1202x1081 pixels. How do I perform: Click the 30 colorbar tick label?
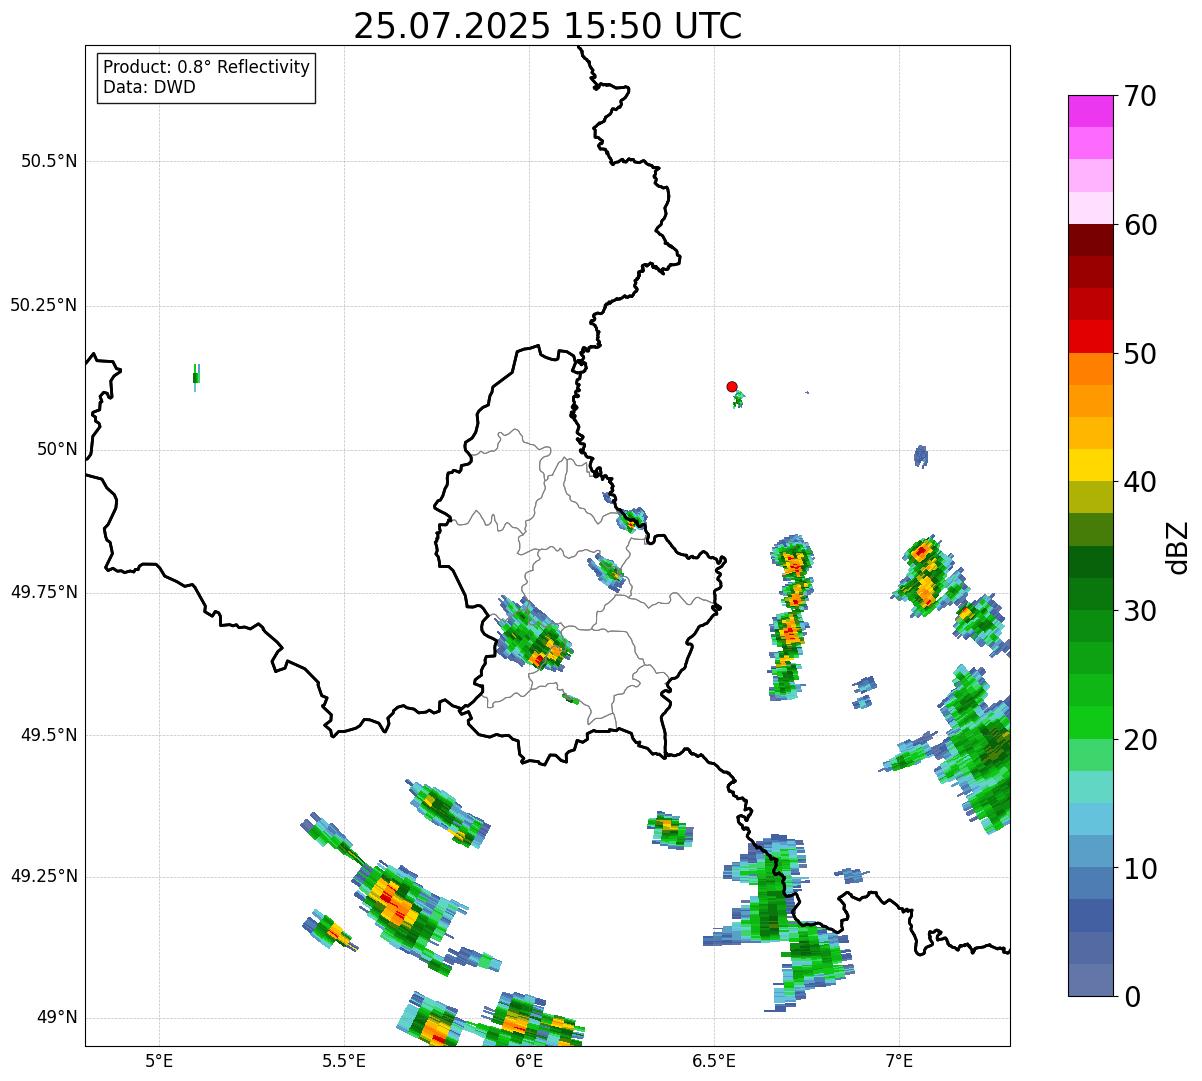click(1140, 611)
